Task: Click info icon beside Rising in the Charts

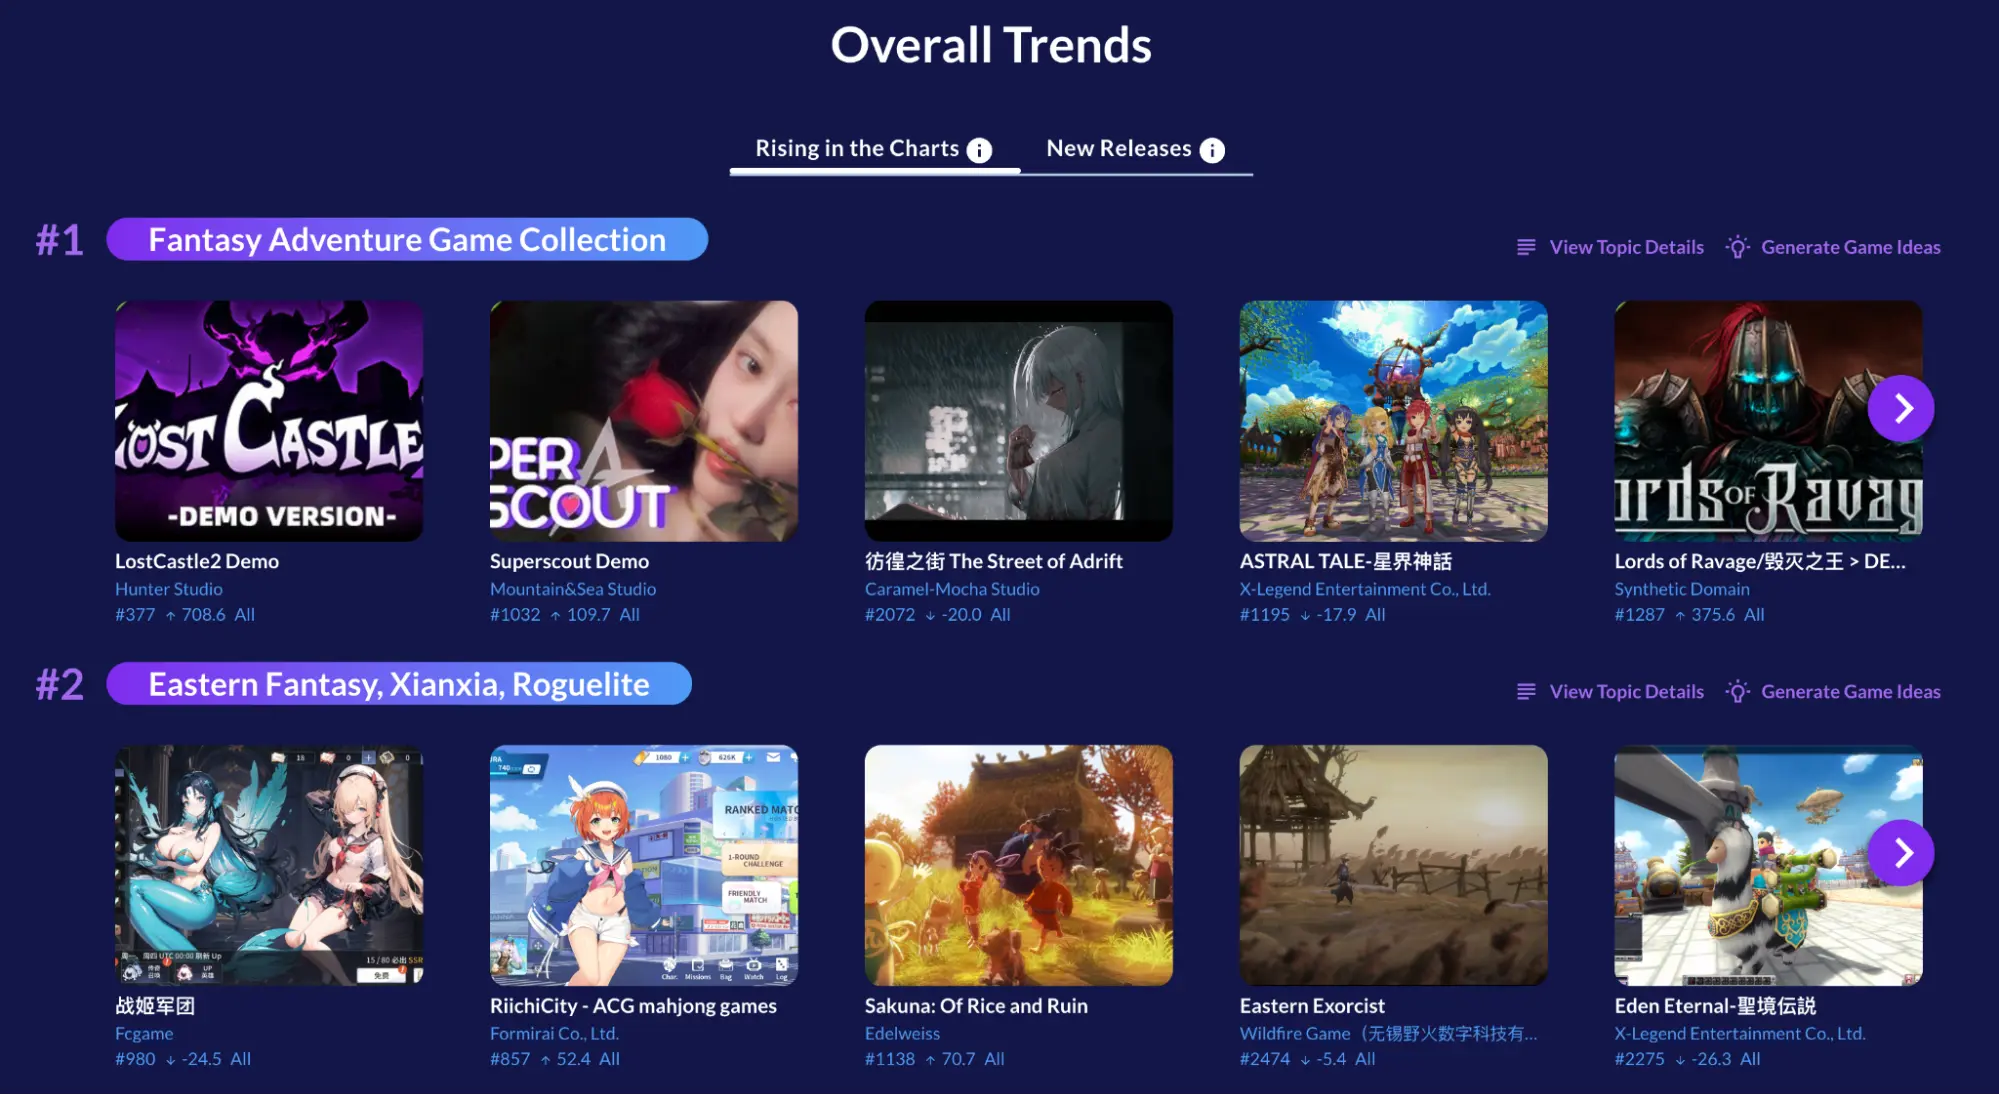Action: click(x=979, y=150)
